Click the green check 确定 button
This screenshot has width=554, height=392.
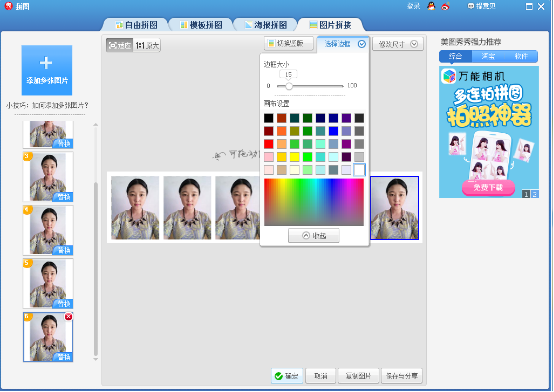click(287, 376)
